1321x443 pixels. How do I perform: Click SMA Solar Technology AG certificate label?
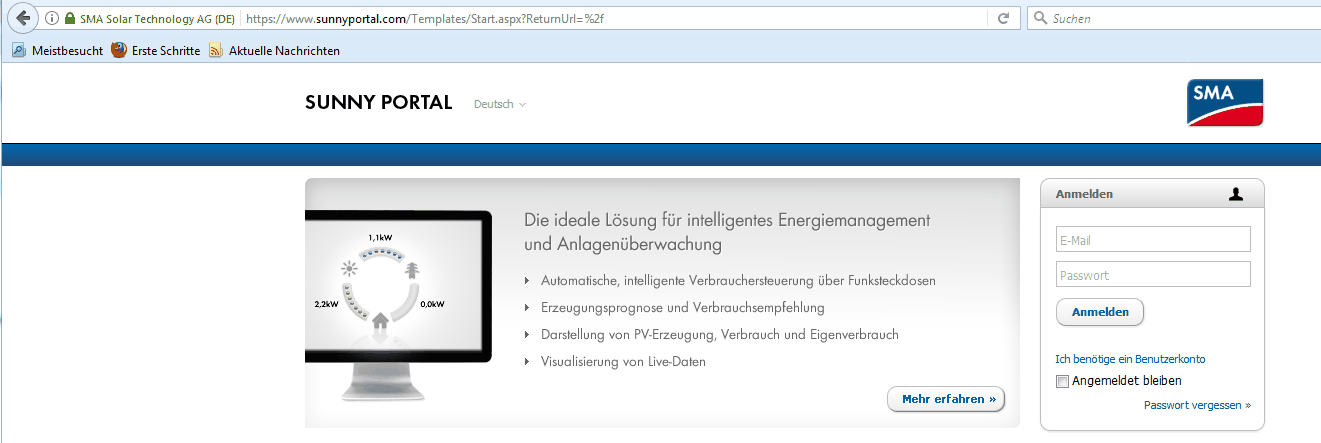[x=157, y=18]
